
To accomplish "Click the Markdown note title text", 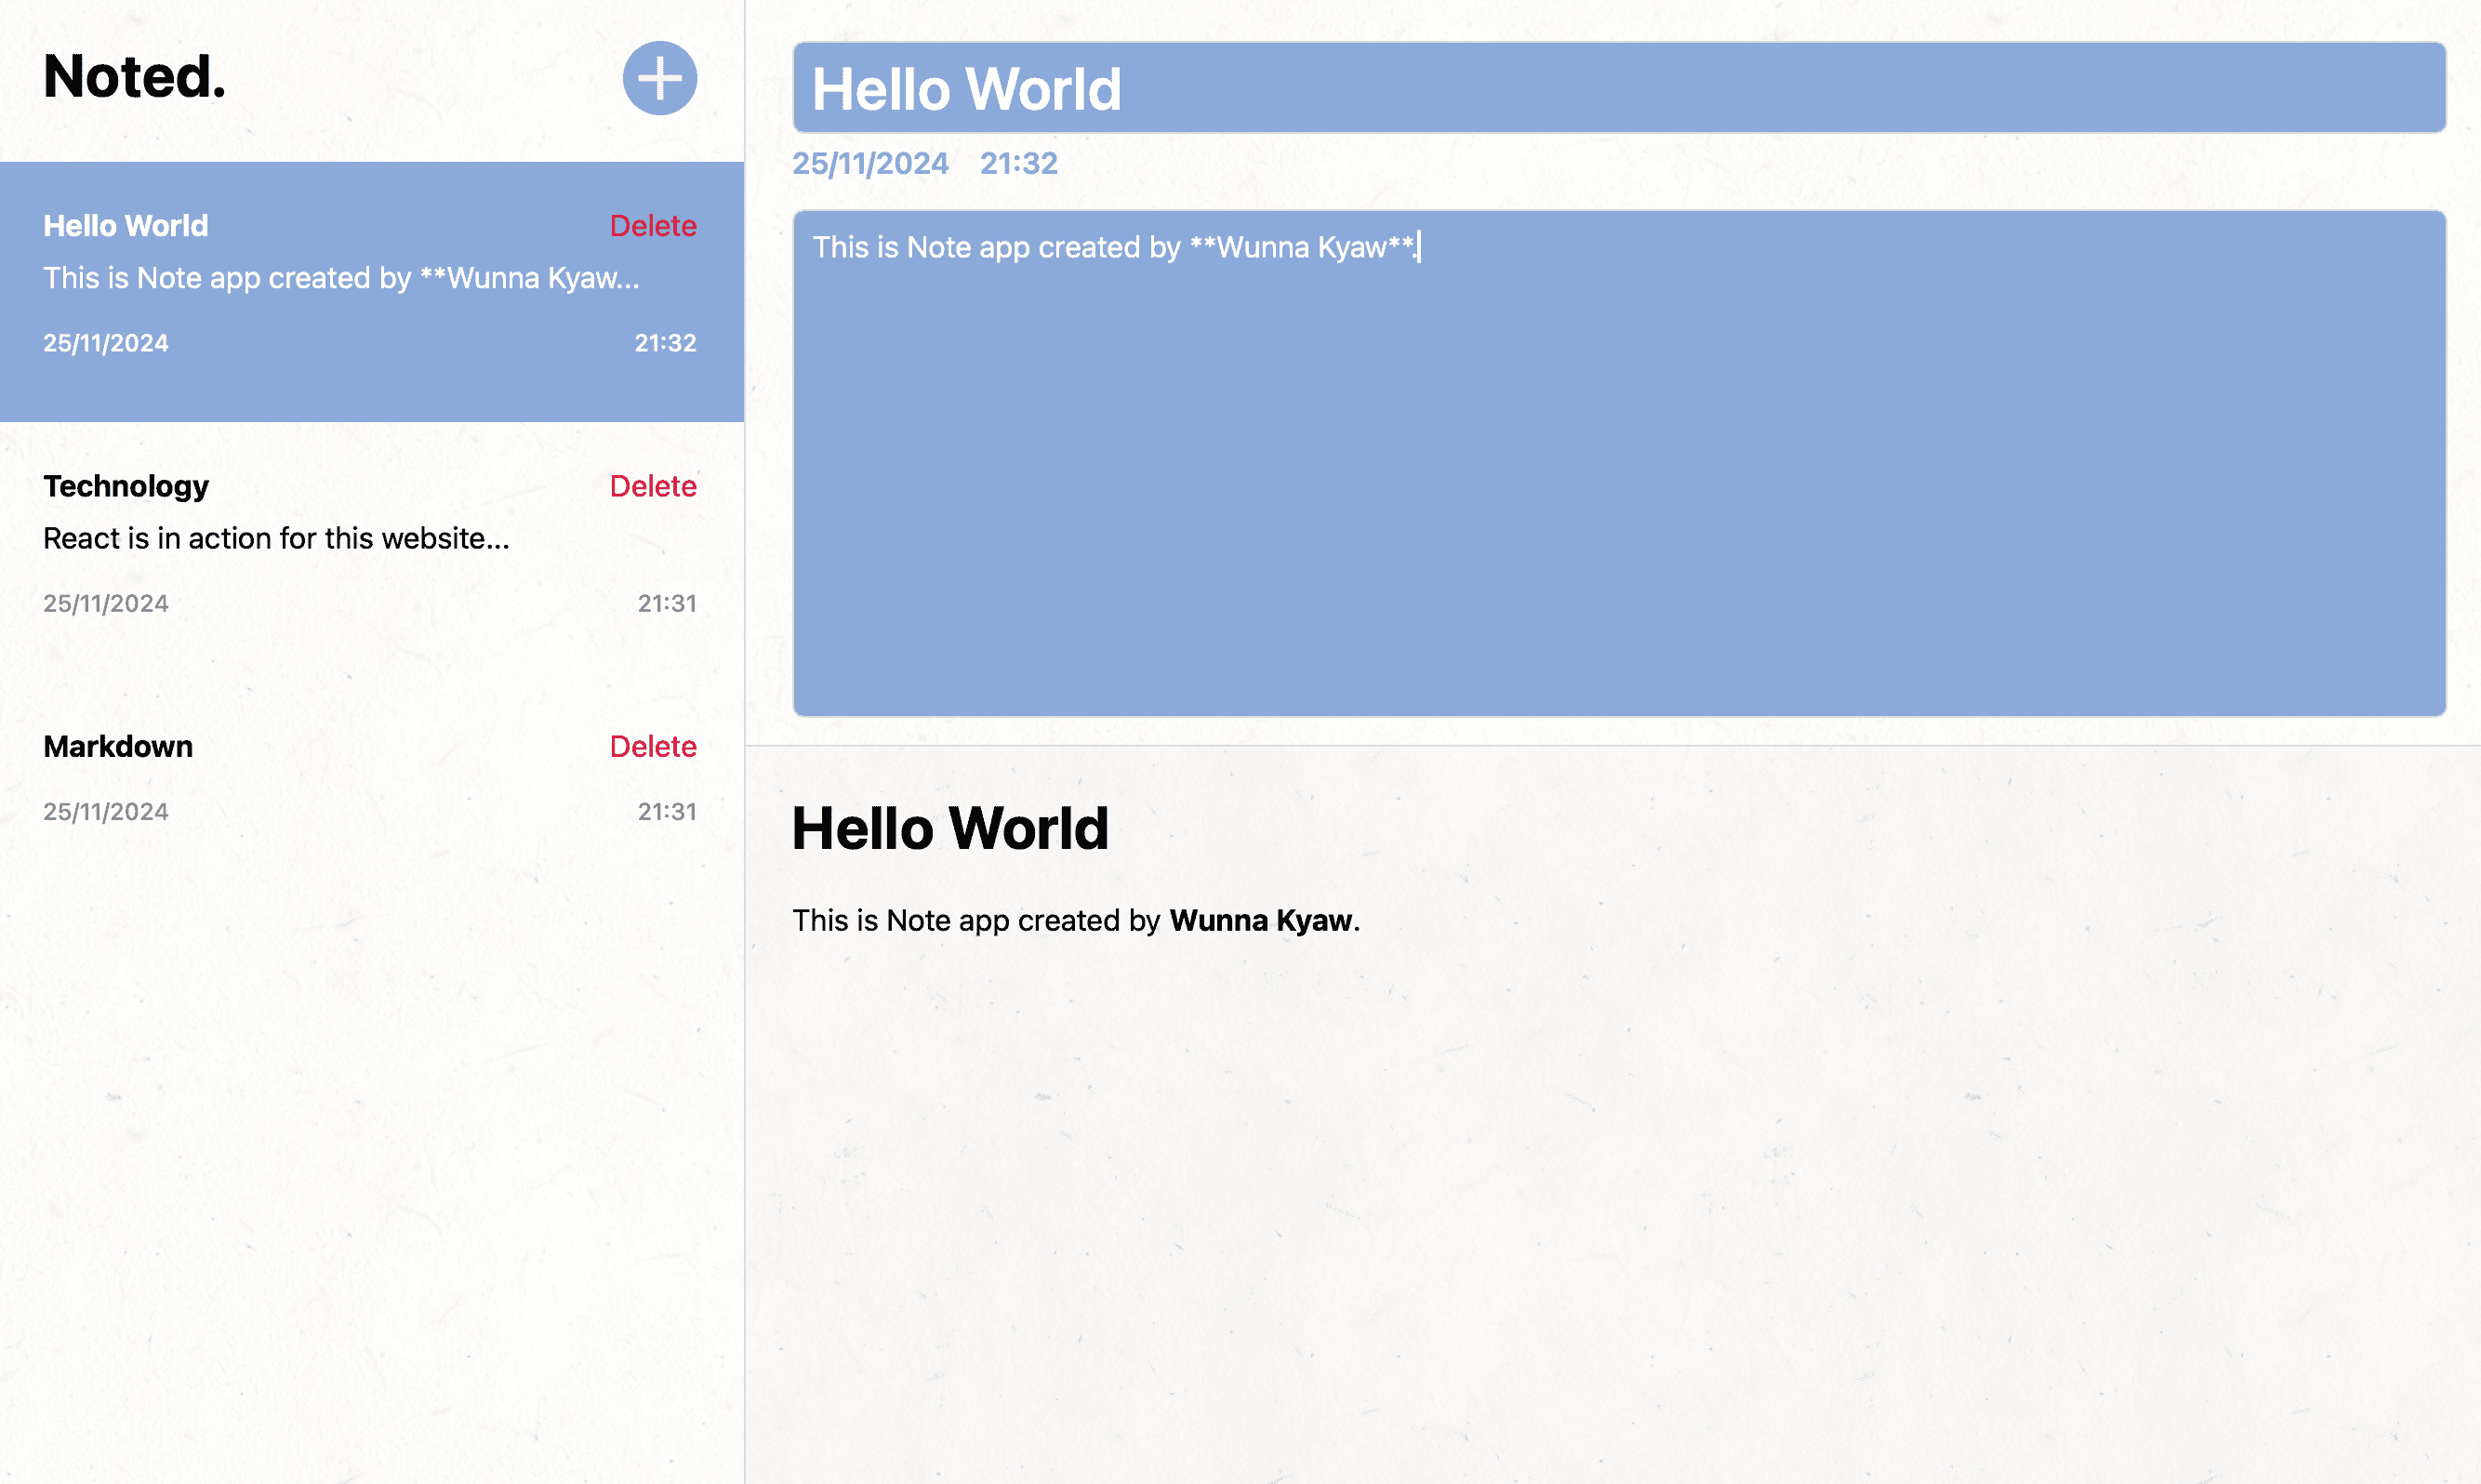I will (118, 746).
